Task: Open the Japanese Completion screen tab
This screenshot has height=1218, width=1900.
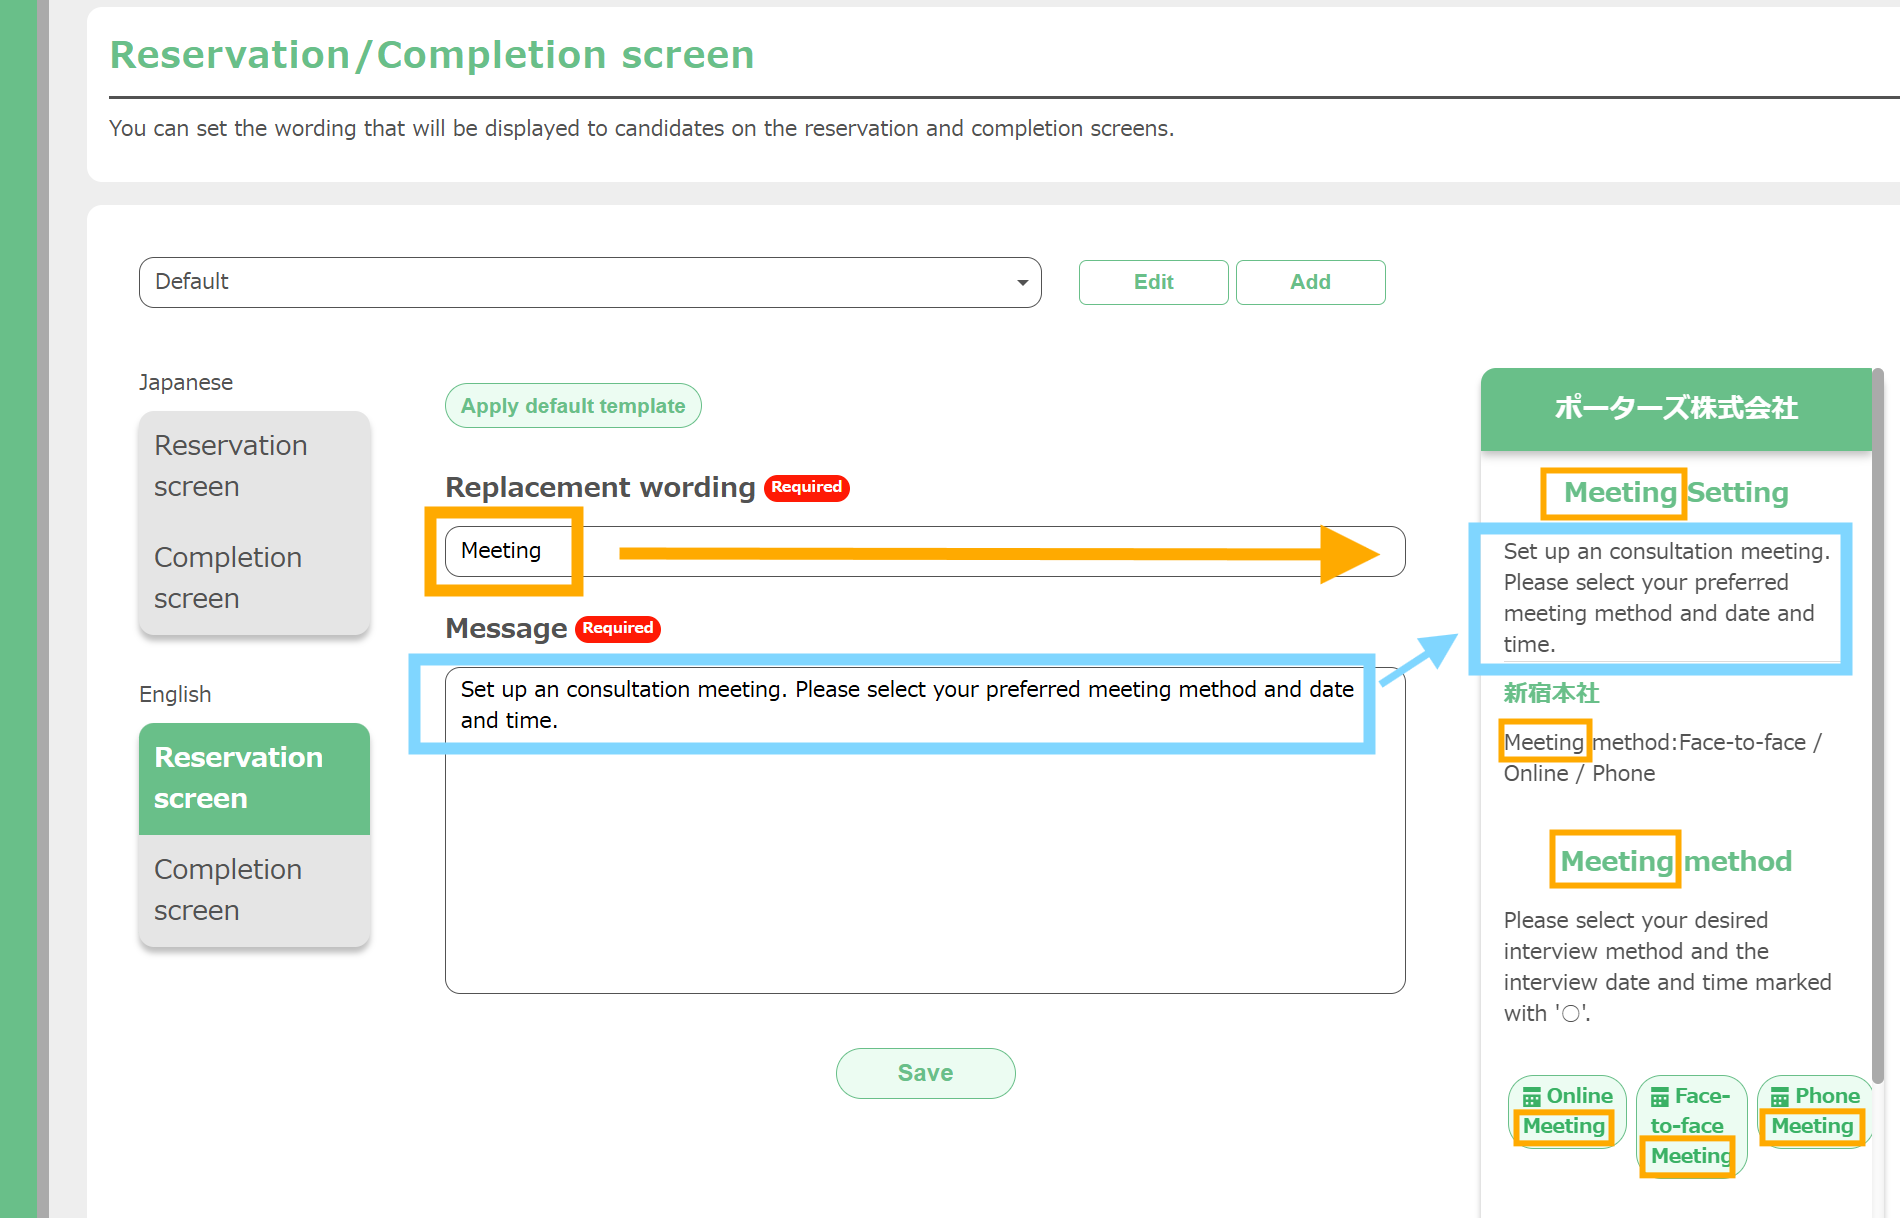Action: pyautogui.click(x=254, y=578)
